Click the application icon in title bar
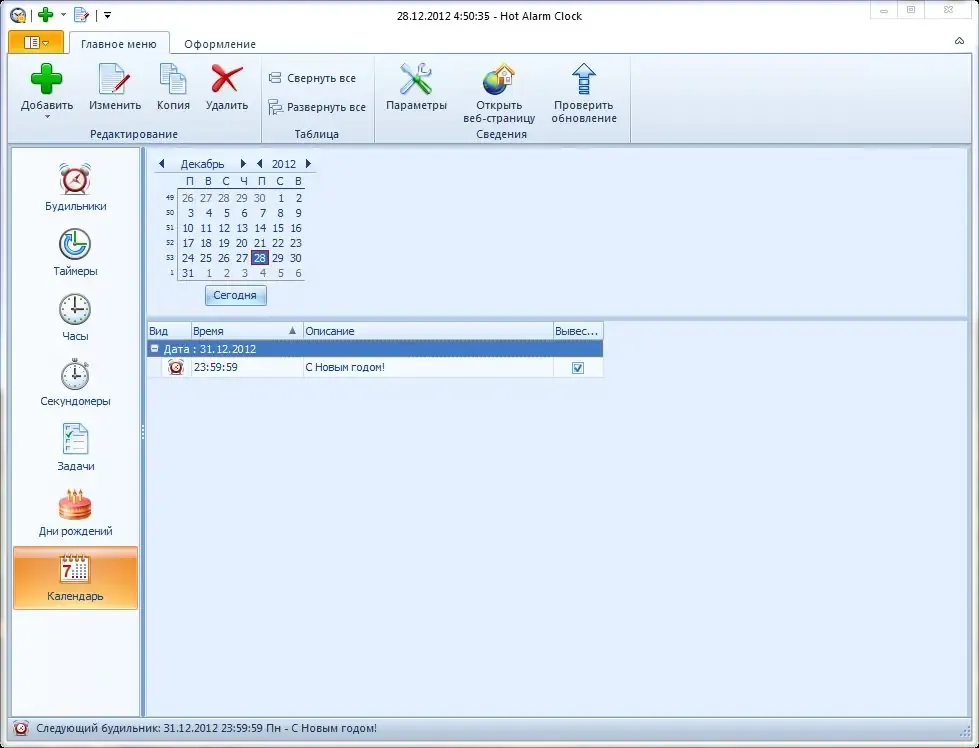 [x=18, y=15]
